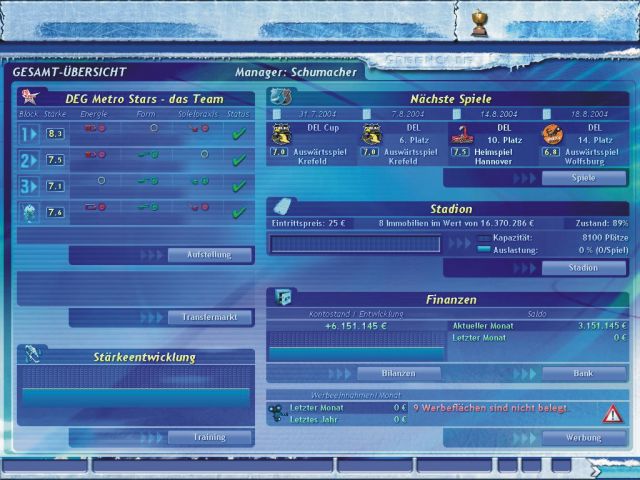This screenshot has width=640, height=480.
Task: Click the arrows left of the Spiele button
Action: tap(524, 178)
